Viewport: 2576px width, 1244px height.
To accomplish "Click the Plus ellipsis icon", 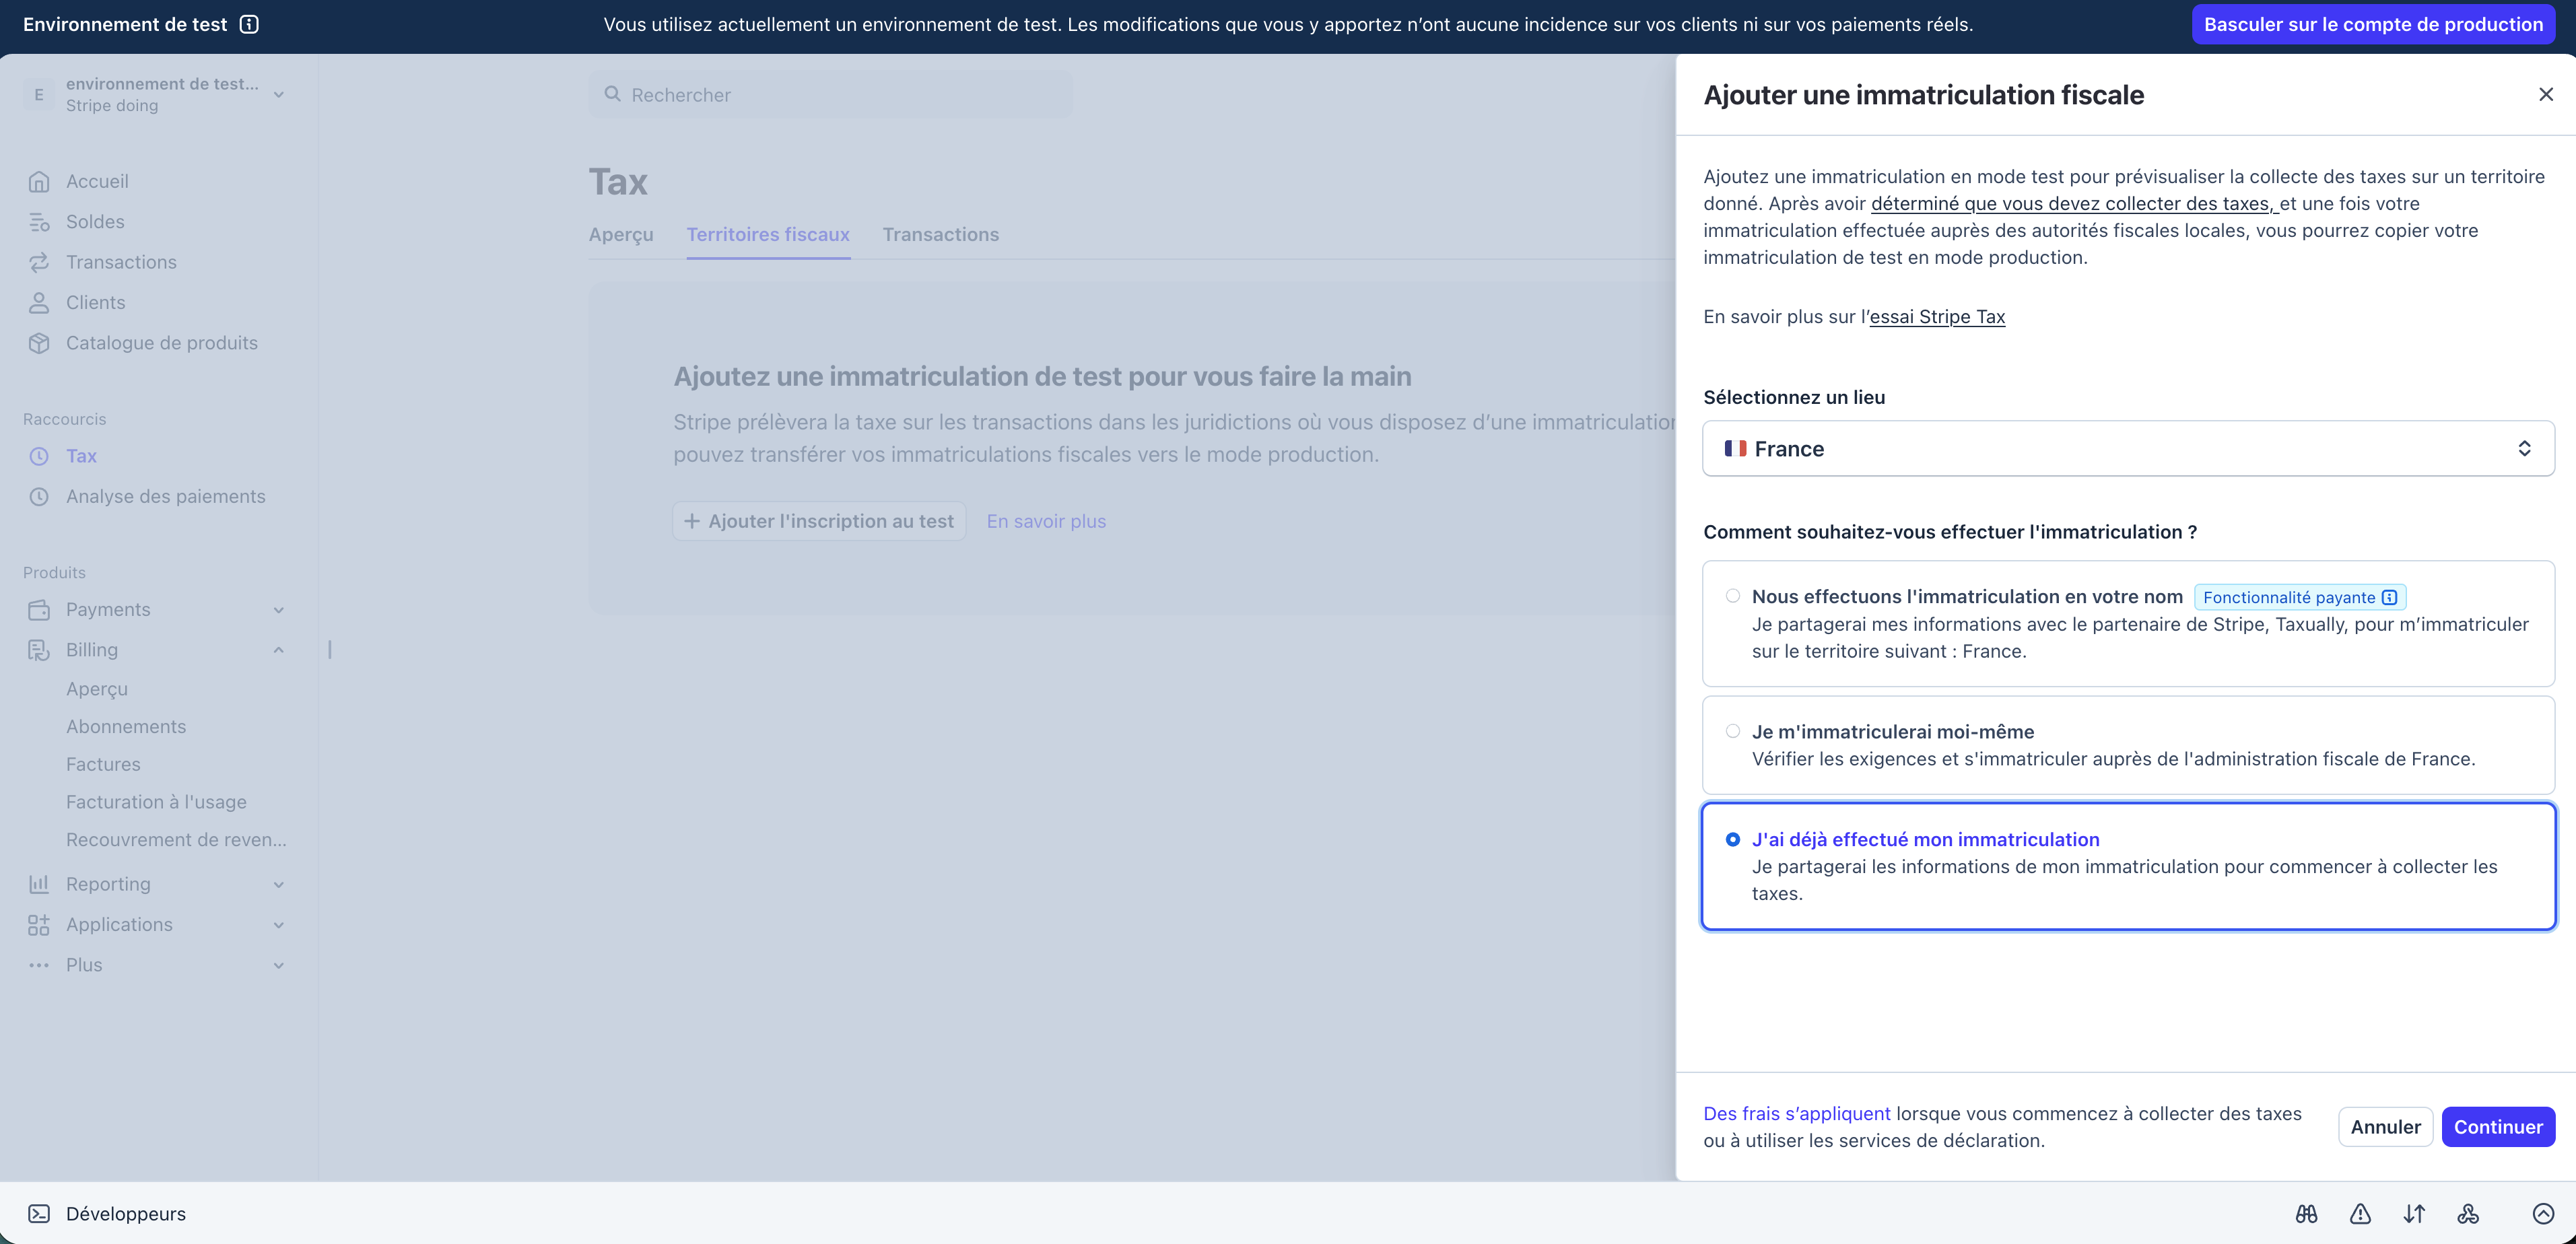I will (x=39, y=965).
